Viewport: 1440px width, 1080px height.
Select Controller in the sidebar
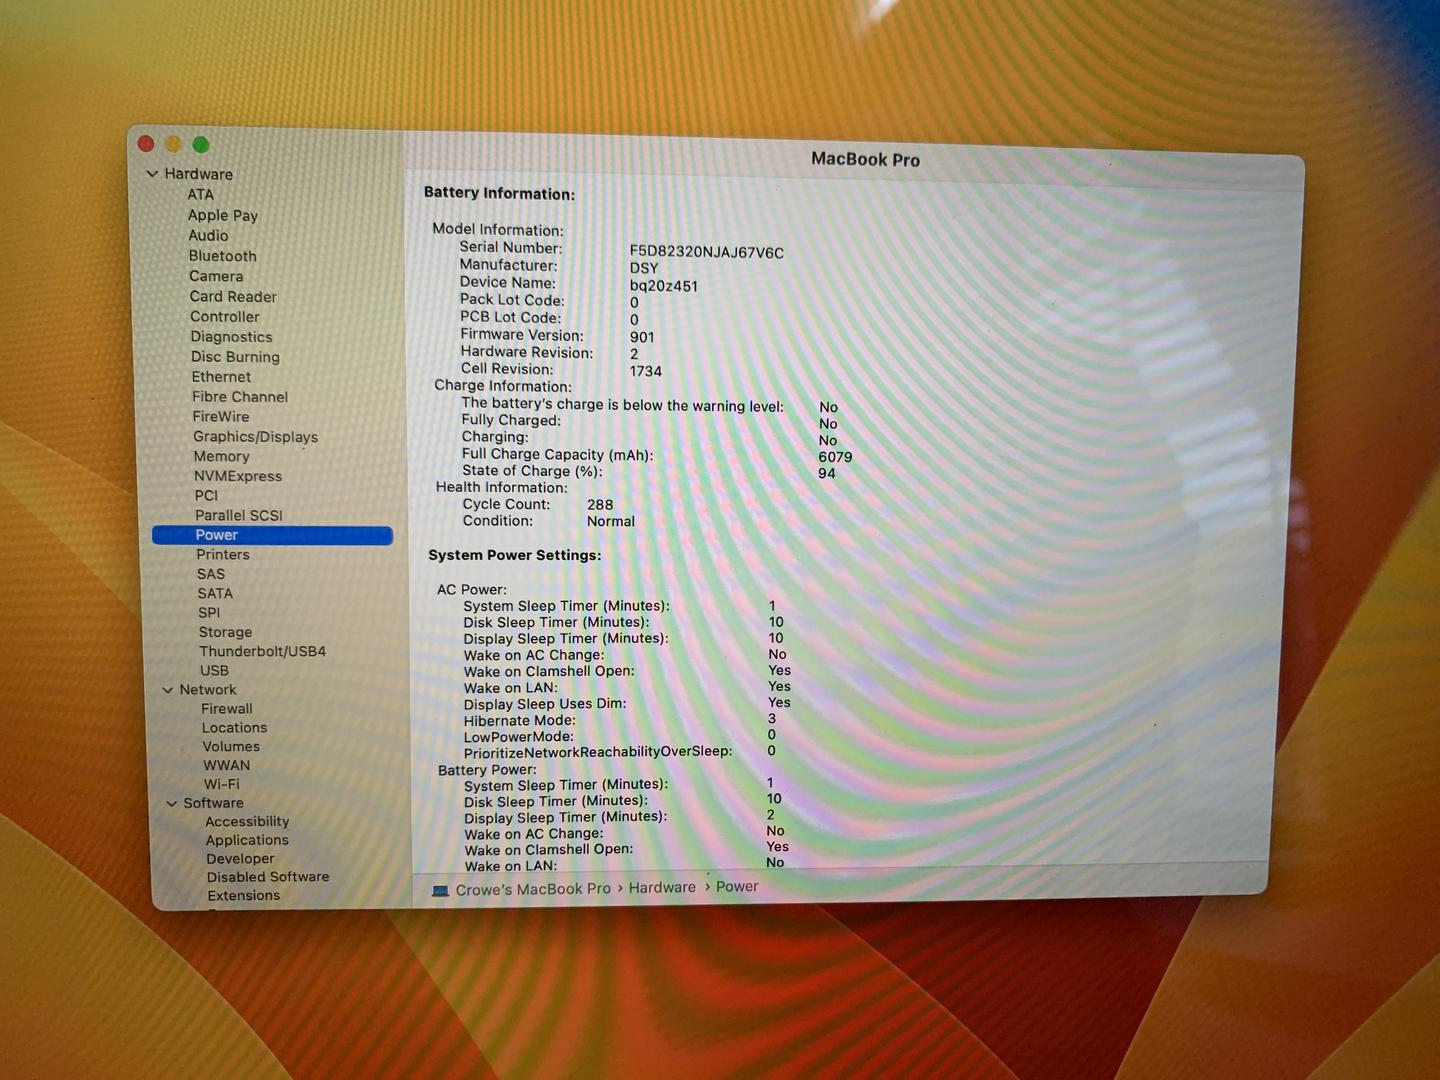point(225,317)
